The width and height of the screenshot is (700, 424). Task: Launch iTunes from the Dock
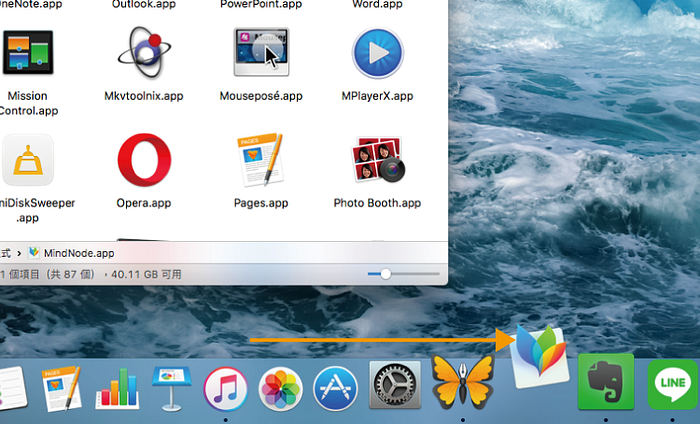click(226, 389)
